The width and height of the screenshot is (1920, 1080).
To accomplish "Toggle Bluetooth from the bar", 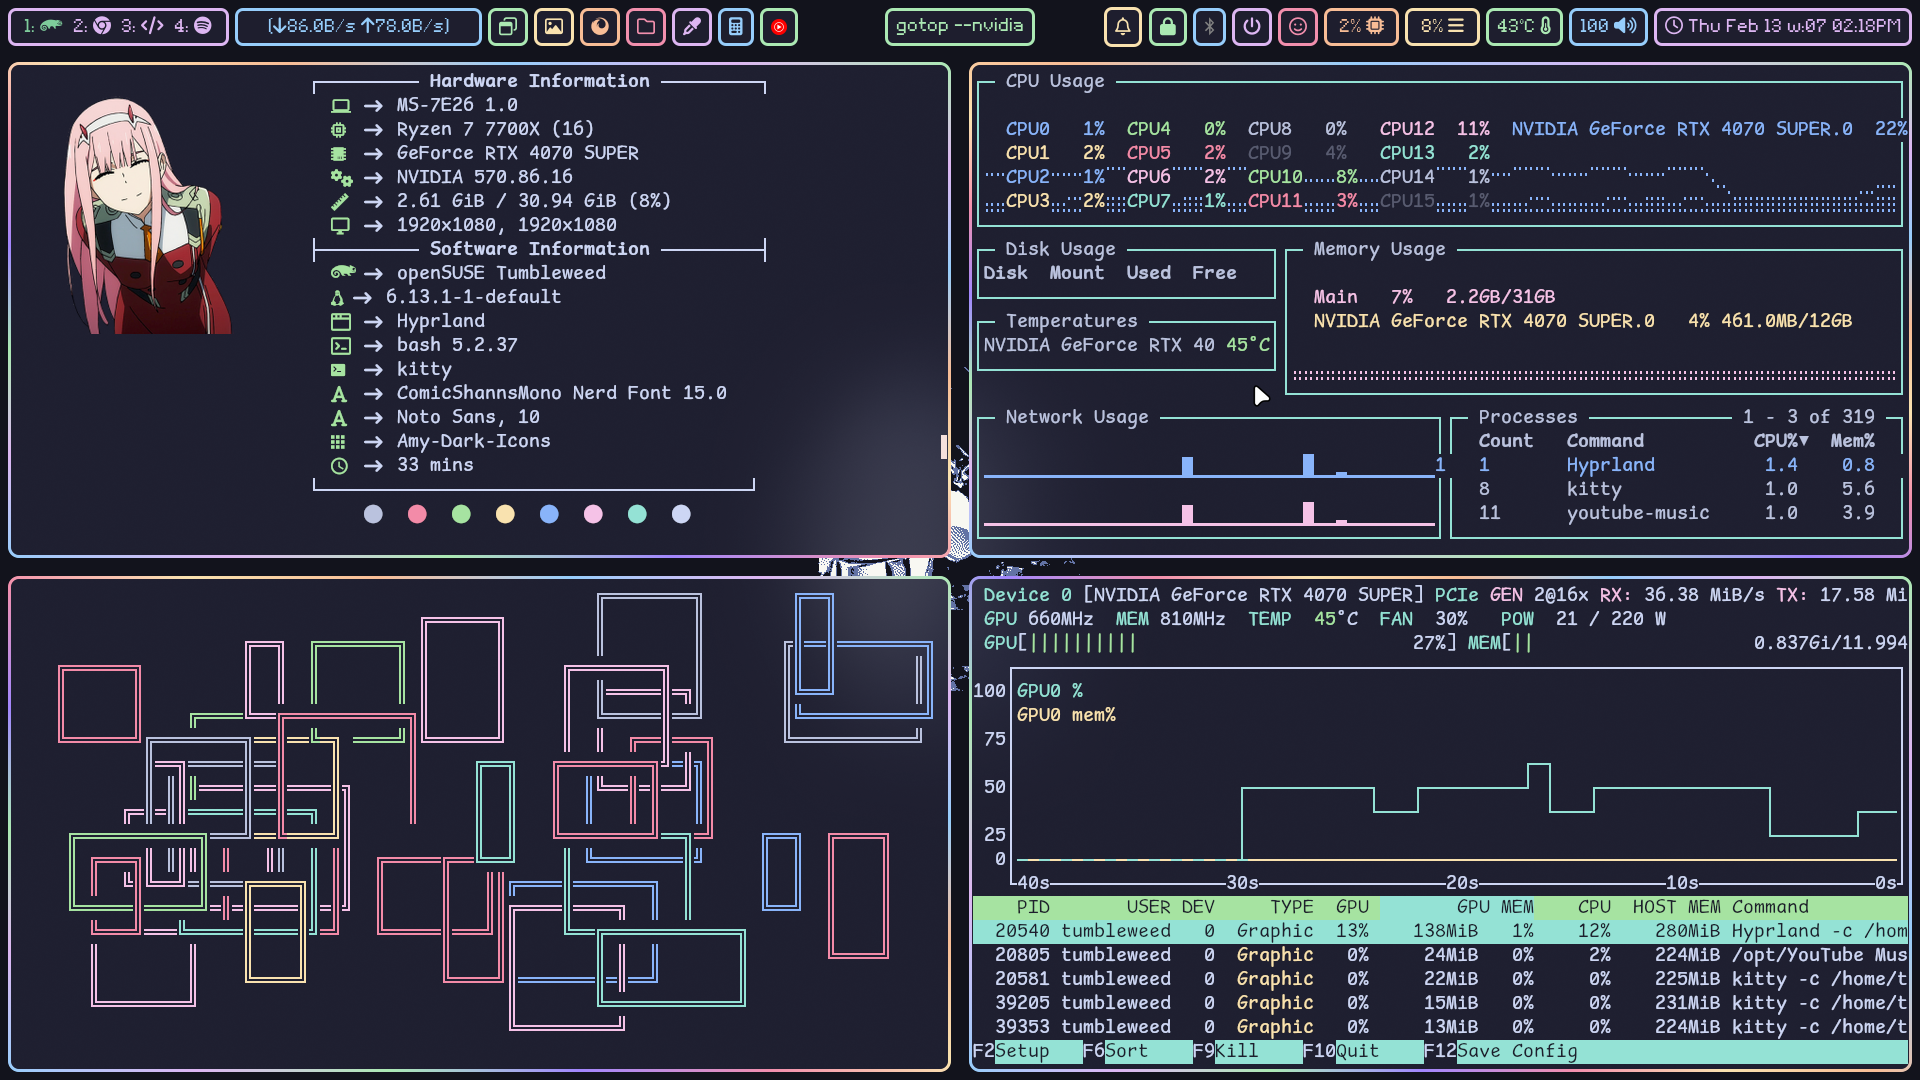I will (x=1209, y=27).
